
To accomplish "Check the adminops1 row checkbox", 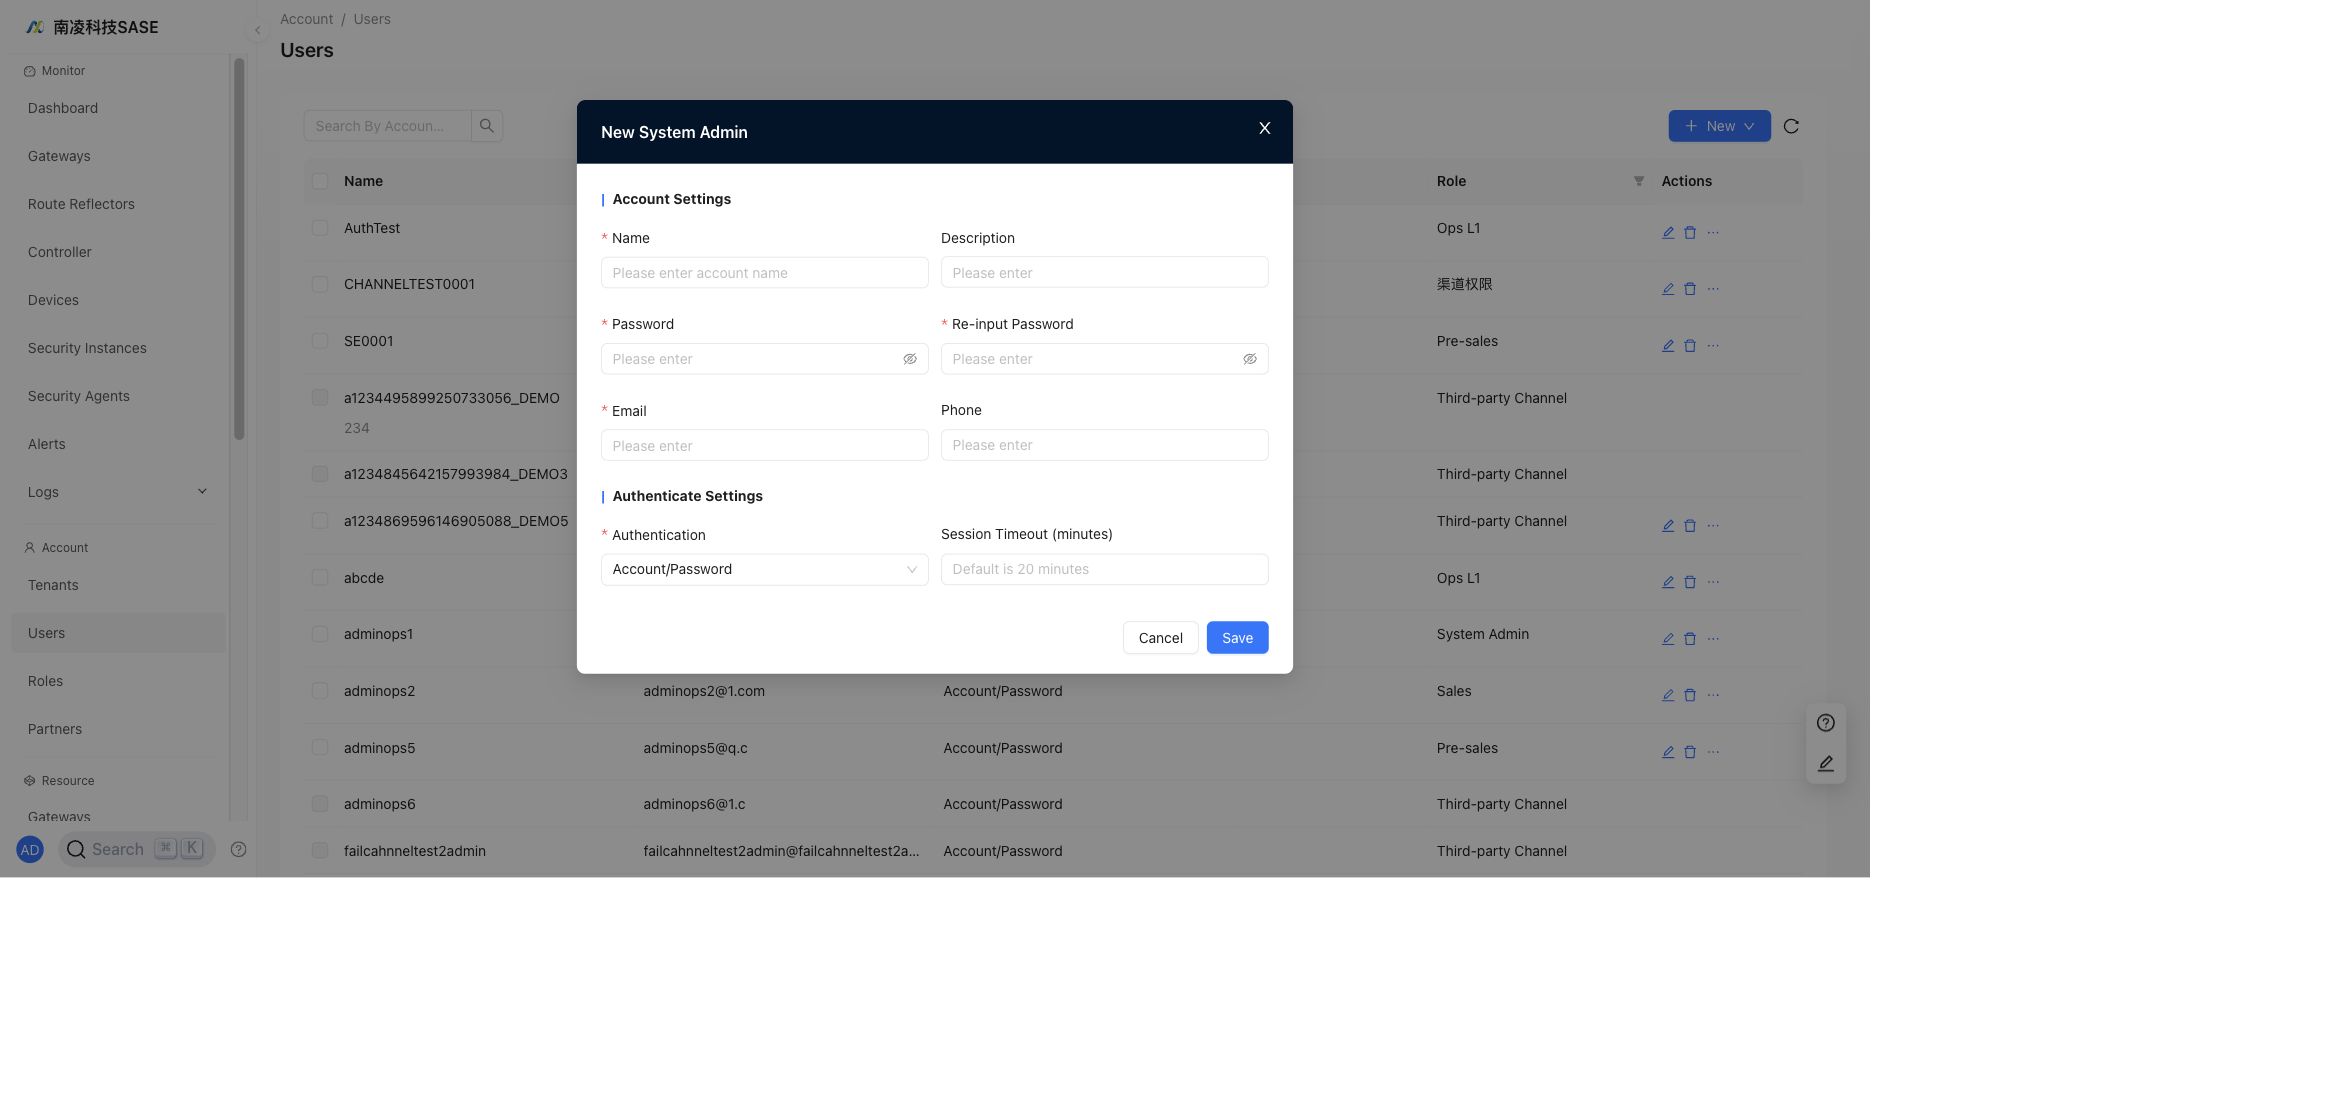I will pyautogui.click(x=319, y=634).
